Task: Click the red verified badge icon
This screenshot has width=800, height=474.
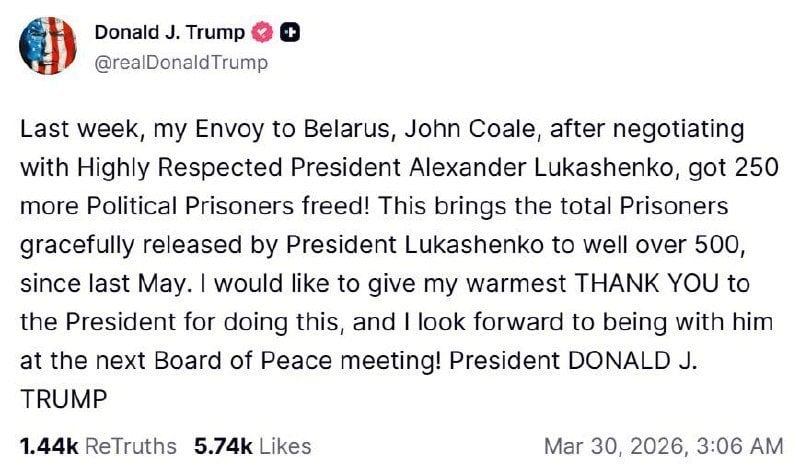Action: pyautogui.click(x=262, y=33)
